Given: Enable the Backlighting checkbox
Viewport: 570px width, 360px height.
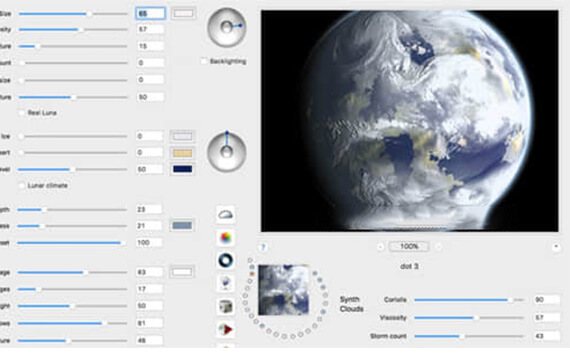Looking at the screenshot, I should (x=204, y=61).
